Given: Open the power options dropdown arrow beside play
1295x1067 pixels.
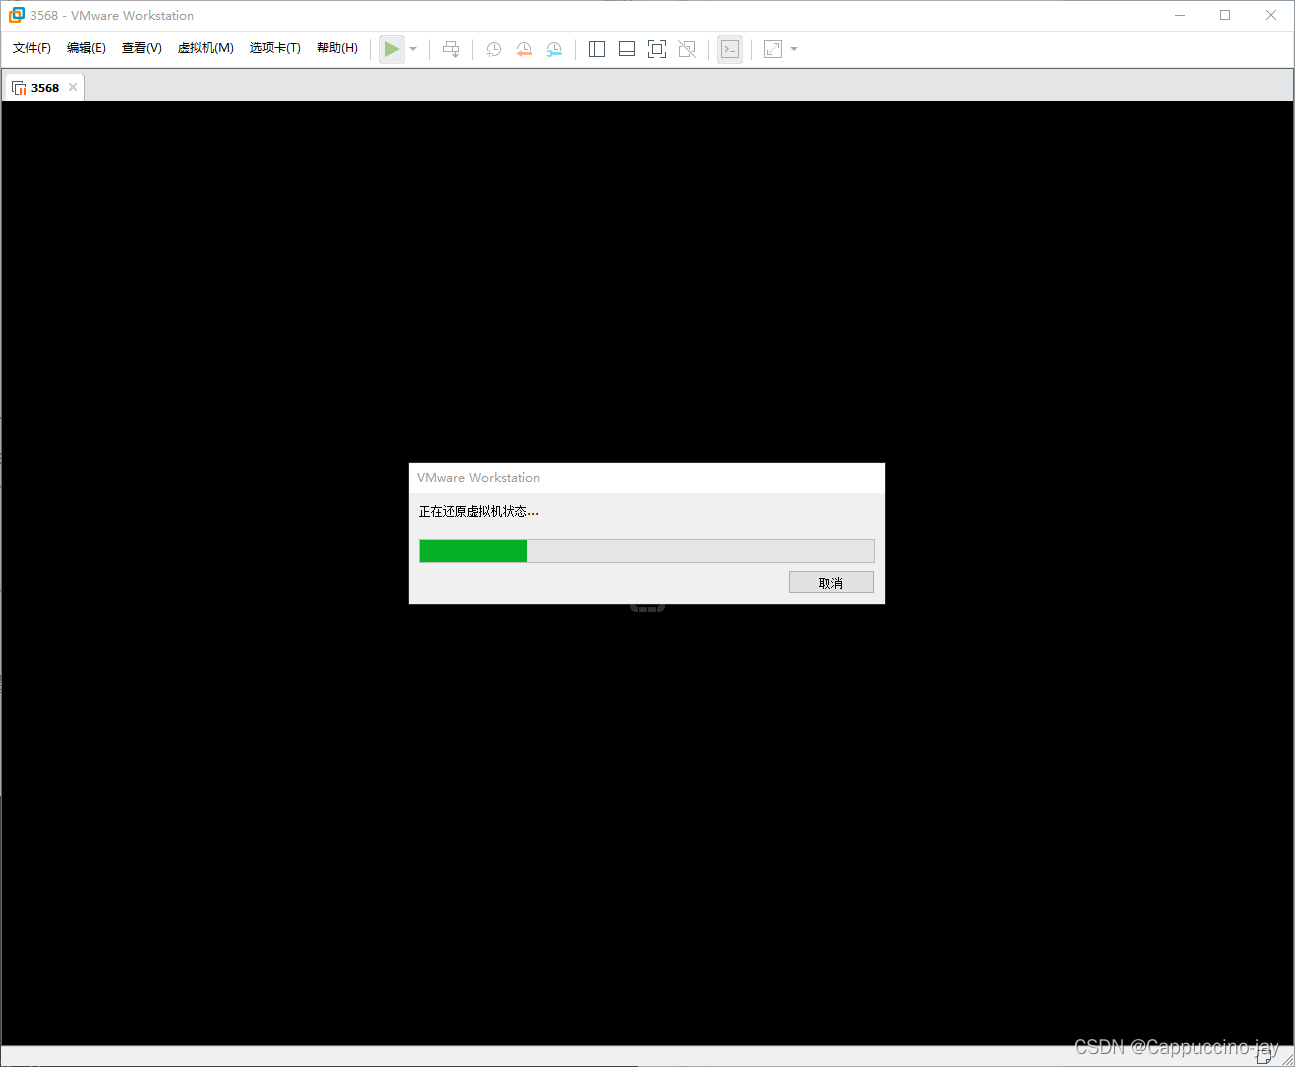Looking at the screenshot, I should coord(413,49).
